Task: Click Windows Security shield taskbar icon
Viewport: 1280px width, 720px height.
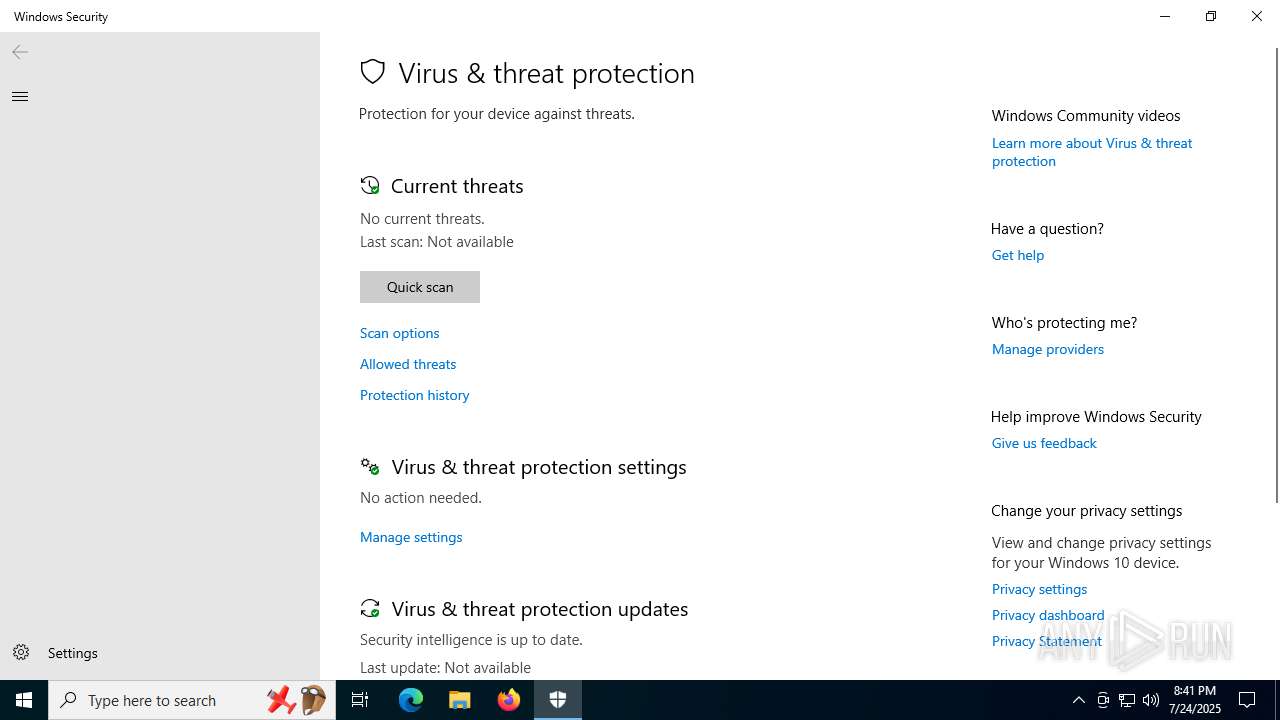Action: (x=558, y=700)
